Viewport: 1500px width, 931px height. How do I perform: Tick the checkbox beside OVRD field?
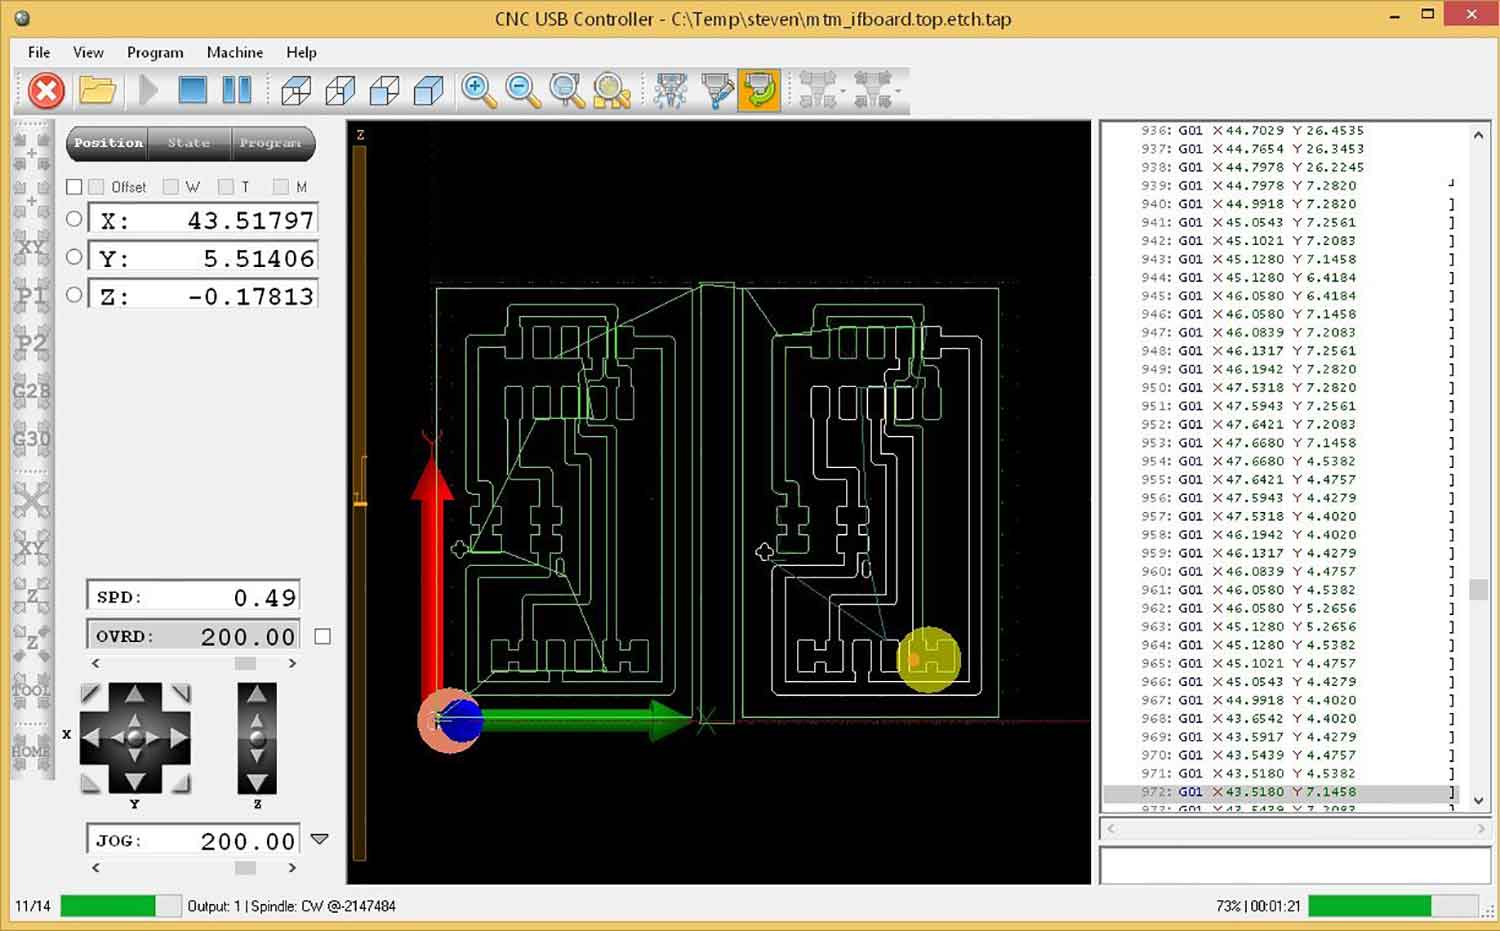[322, 636]
